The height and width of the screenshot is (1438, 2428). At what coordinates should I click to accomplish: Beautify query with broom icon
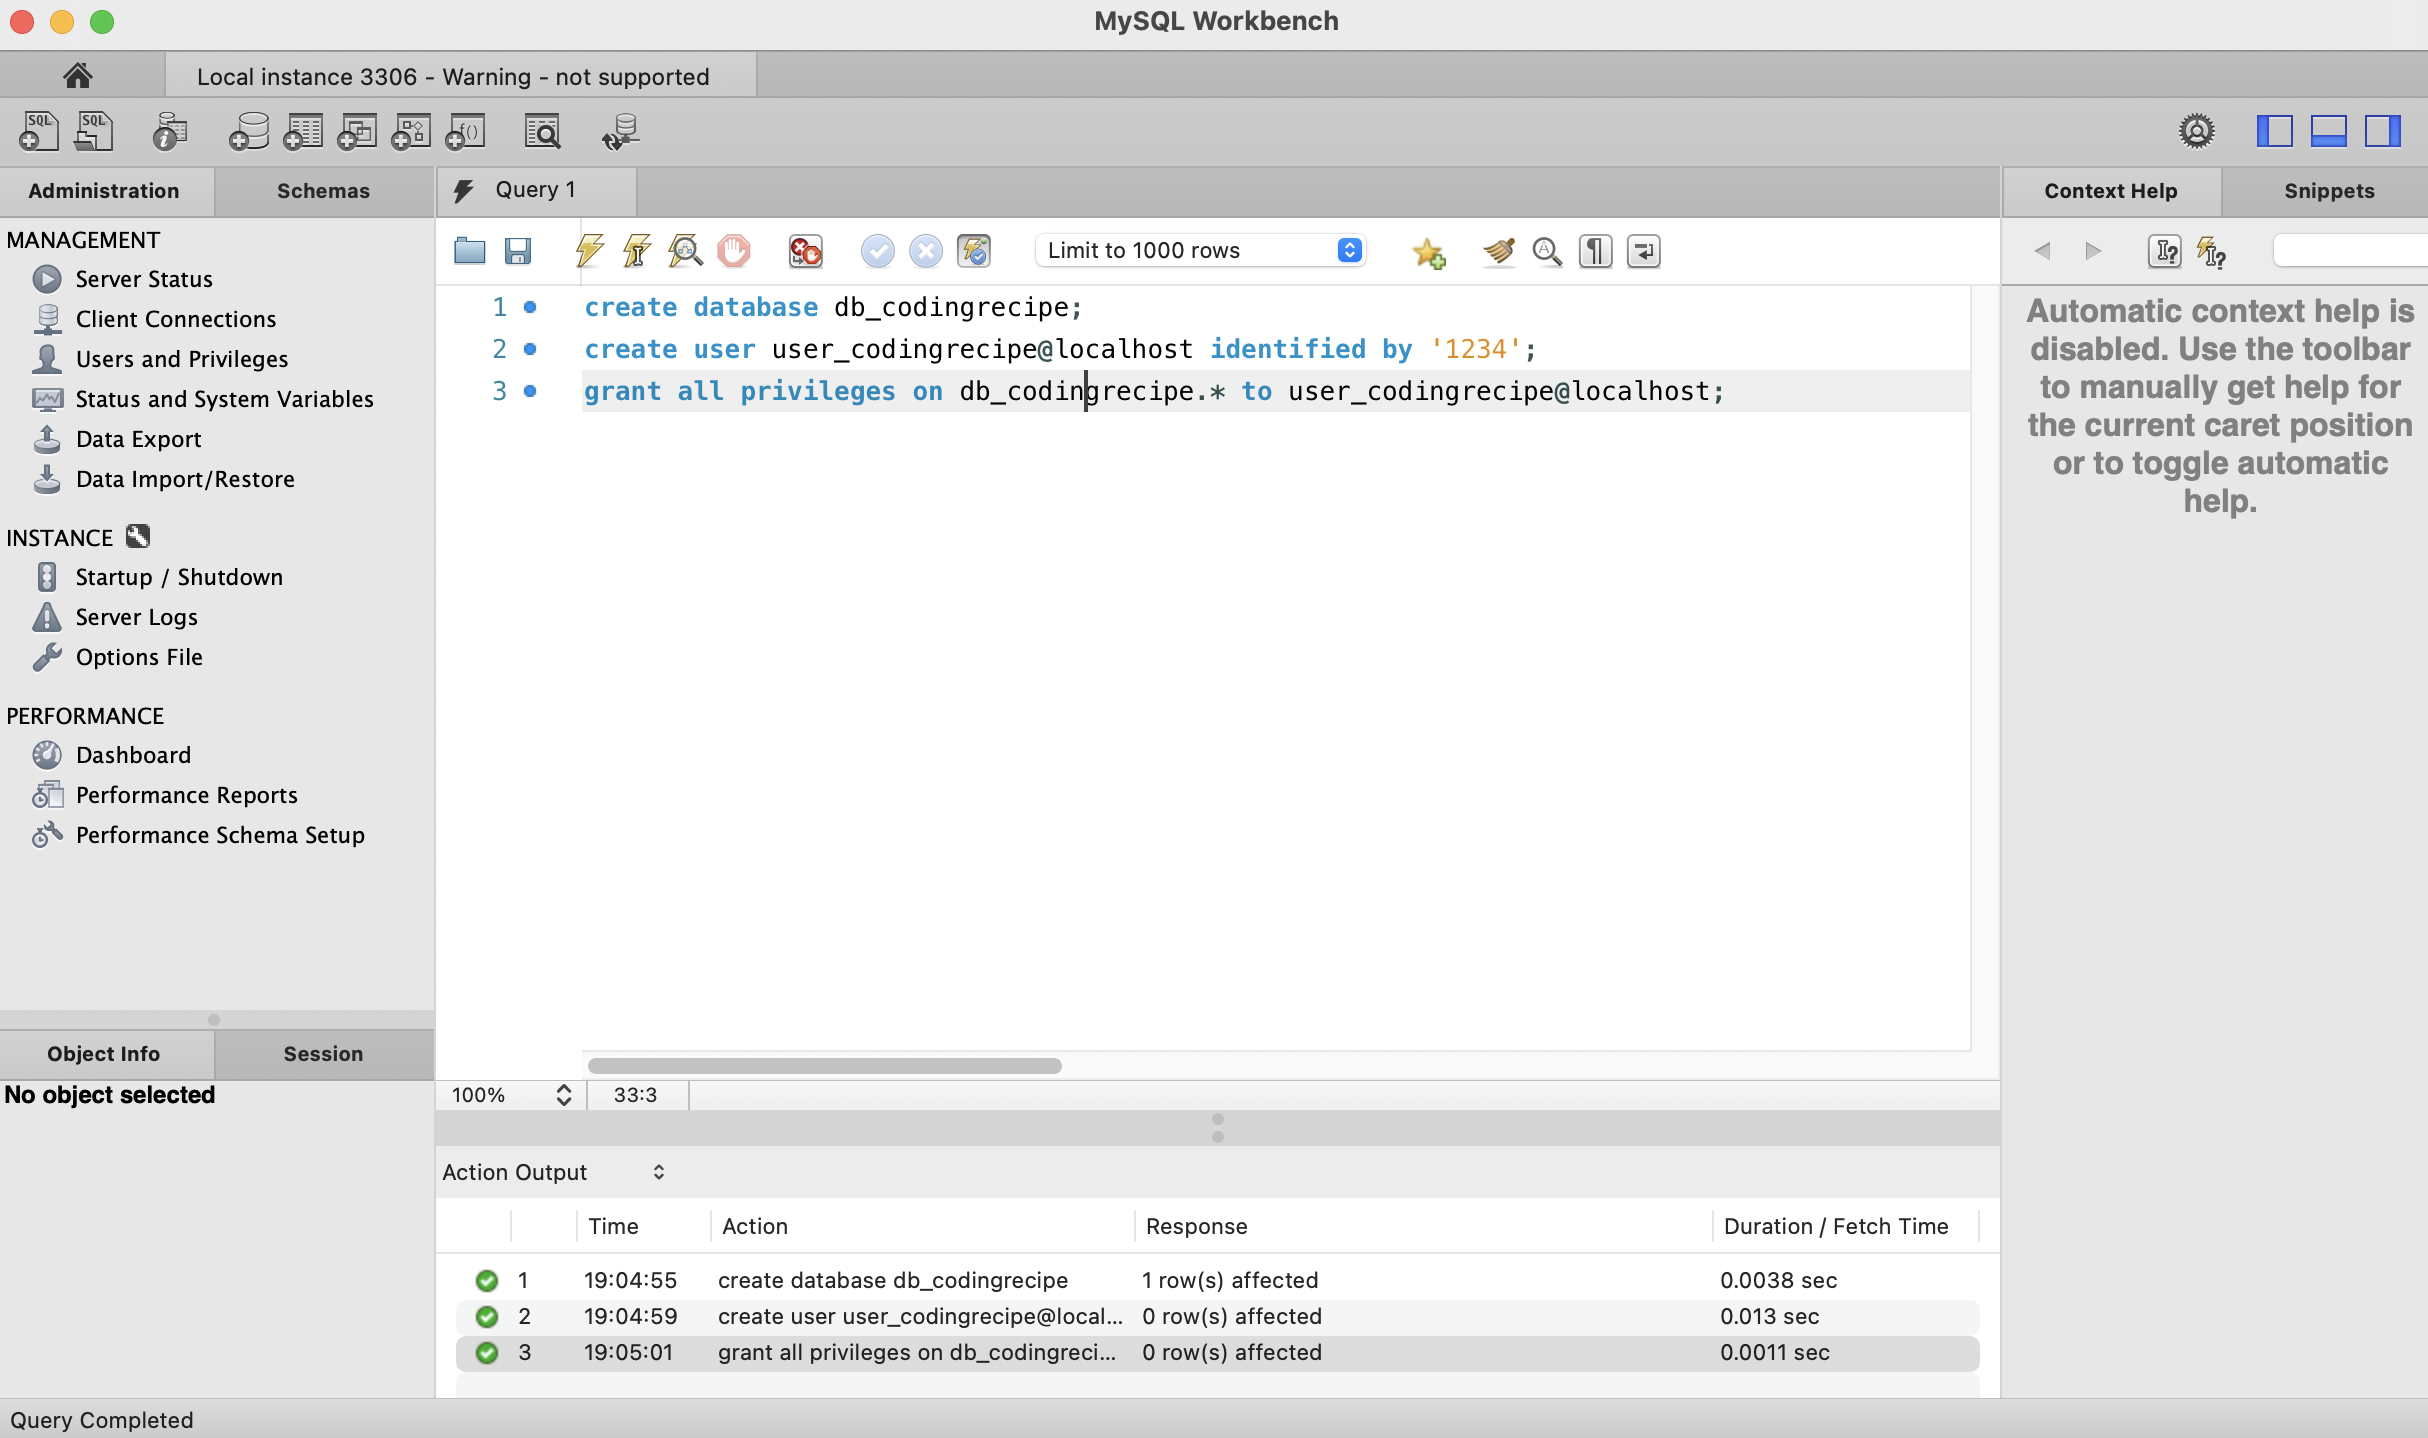[x=1498, y=250]
